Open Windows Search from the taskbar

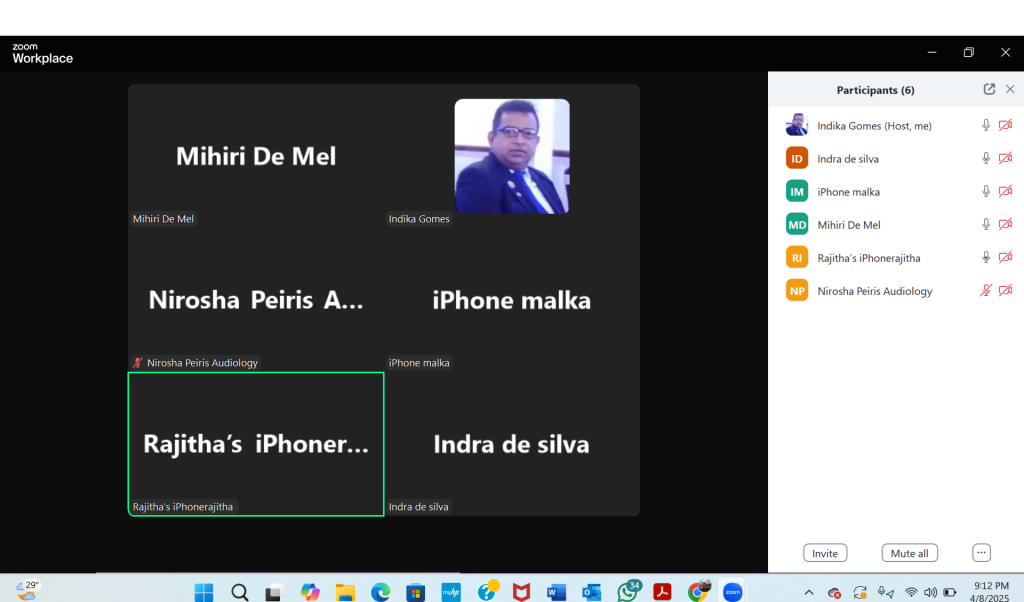click(x=239, y=592)
